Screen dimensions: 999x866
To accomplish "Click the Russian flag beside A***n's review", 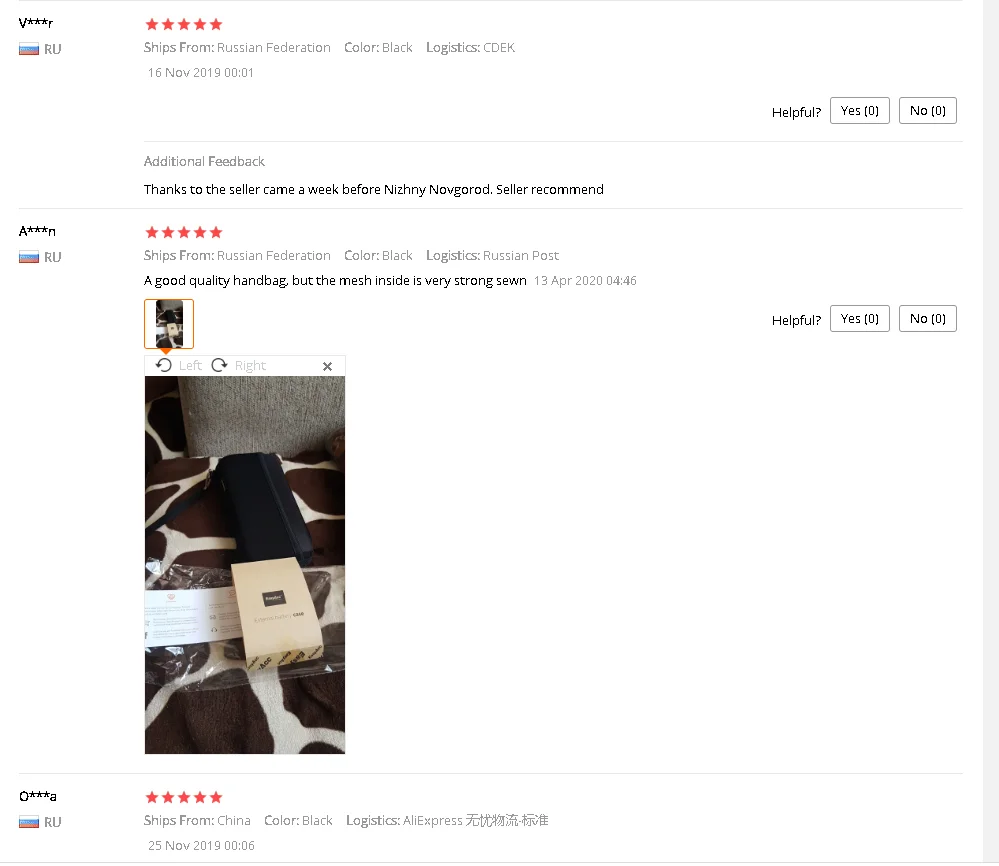I will coord(29,257).
